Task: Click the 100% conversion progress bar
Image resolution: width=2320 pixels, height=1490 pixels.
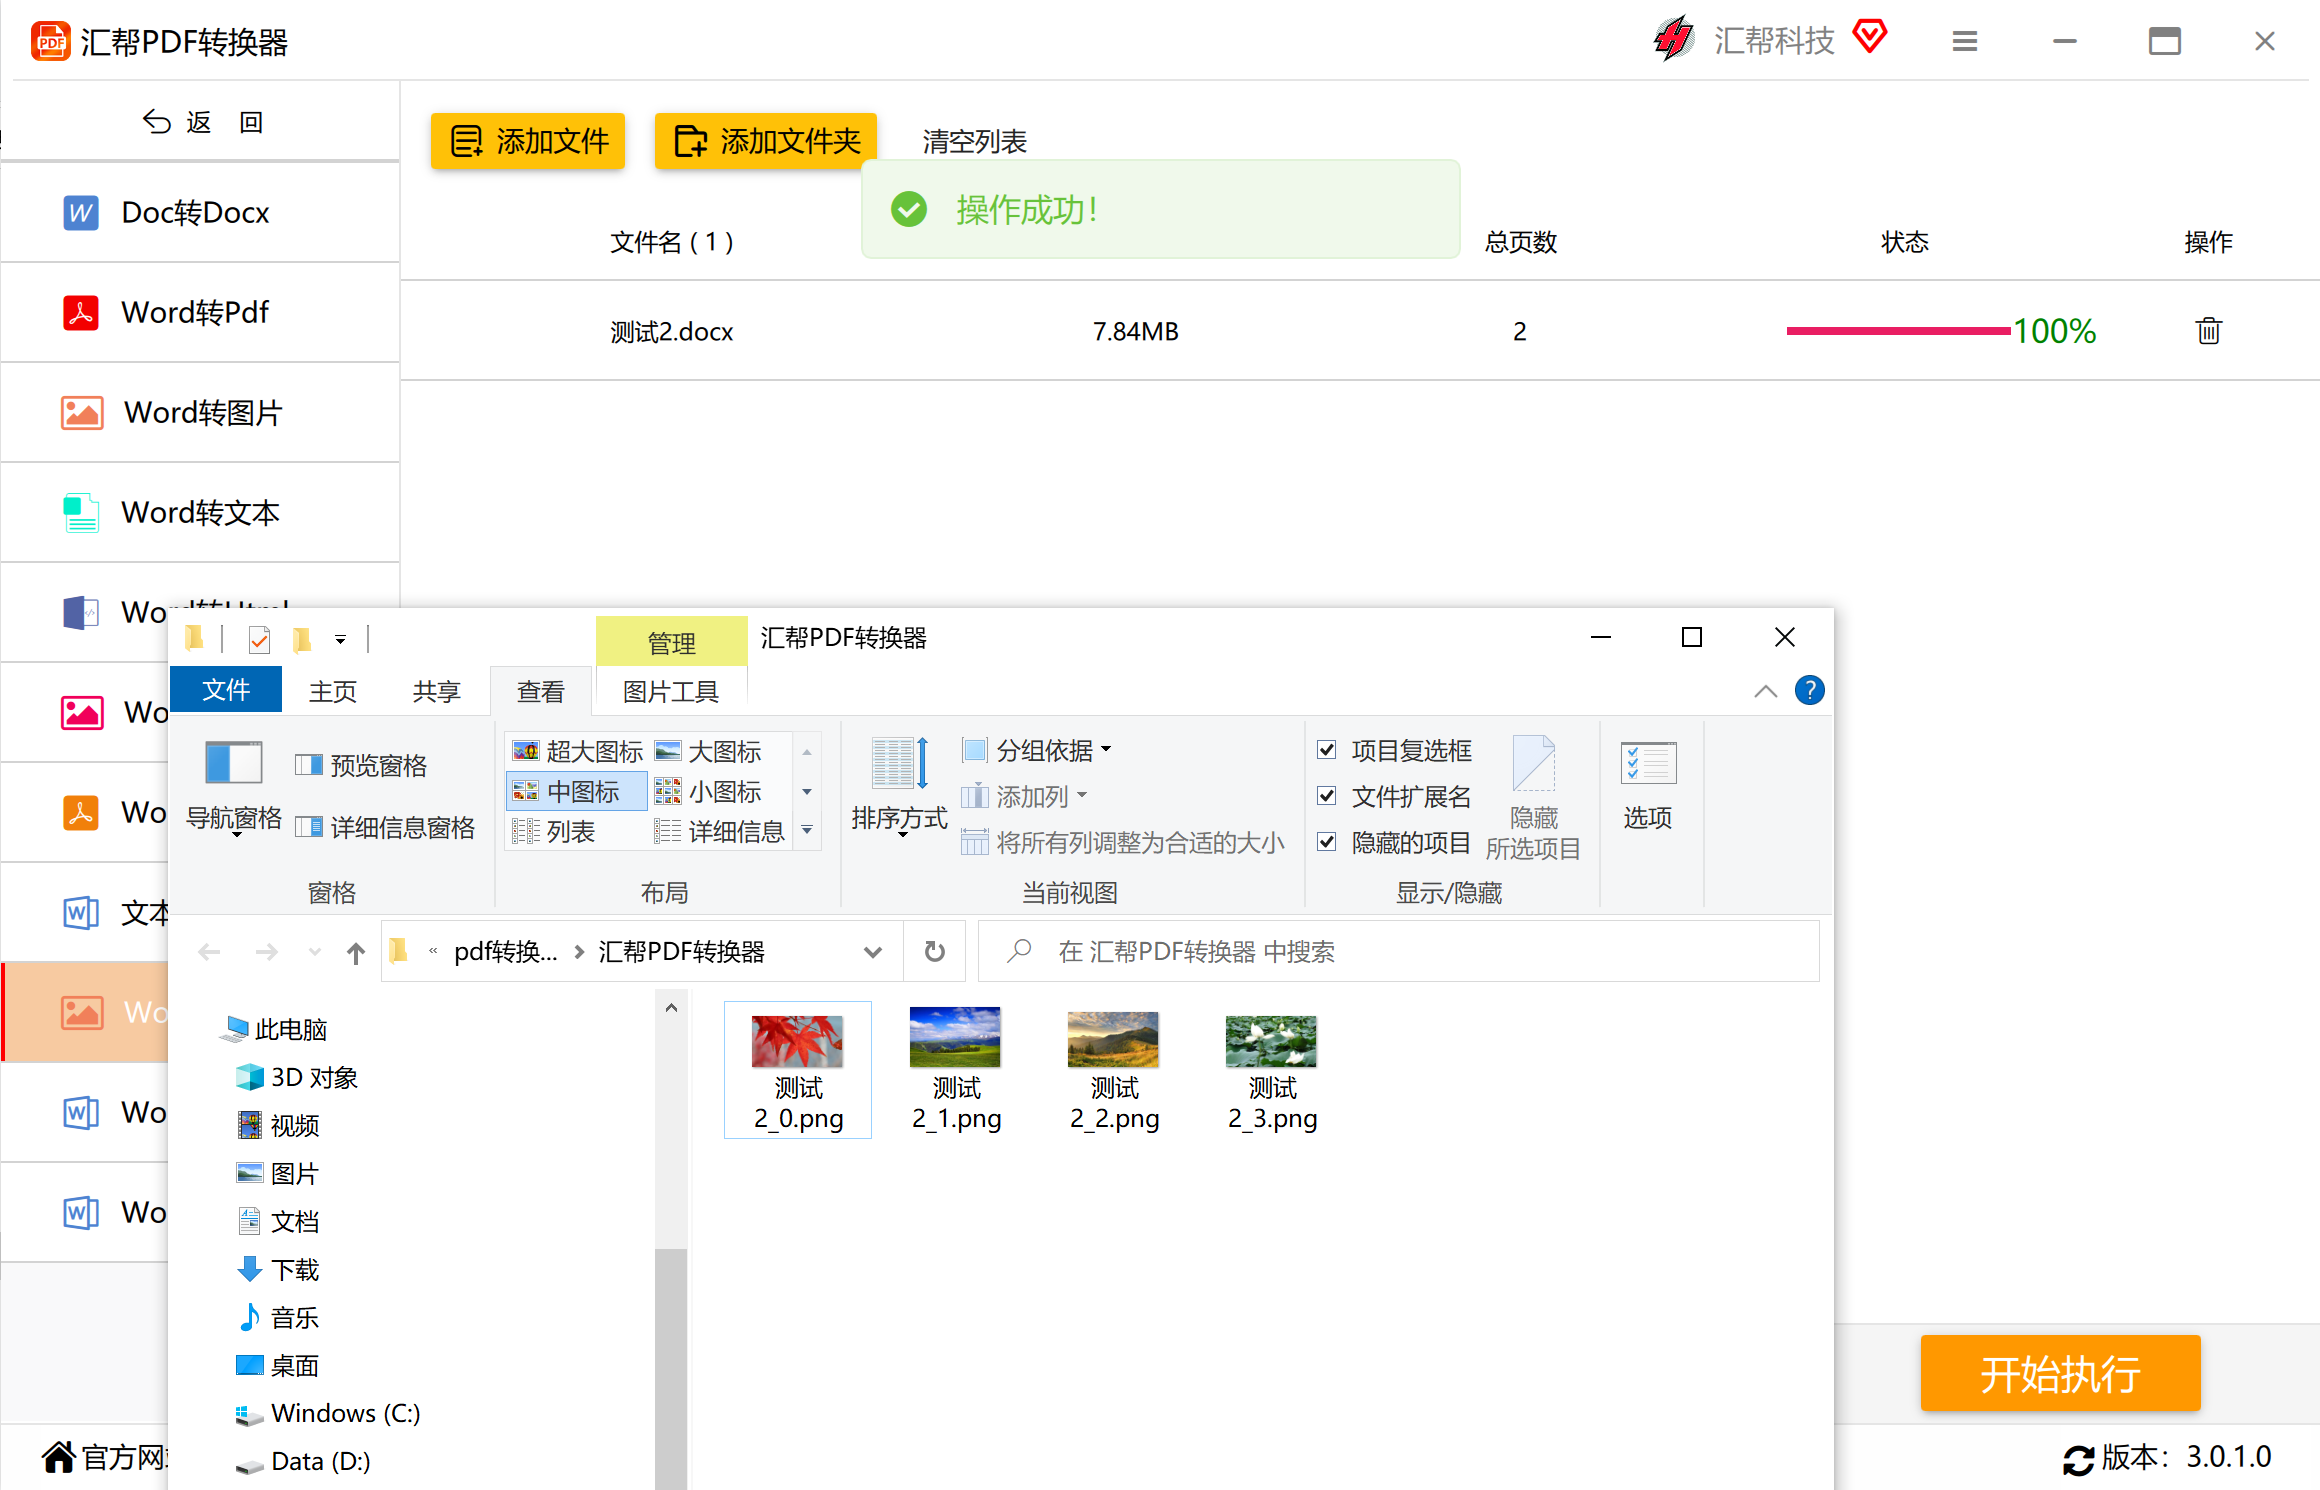Action: [1898, 331]
